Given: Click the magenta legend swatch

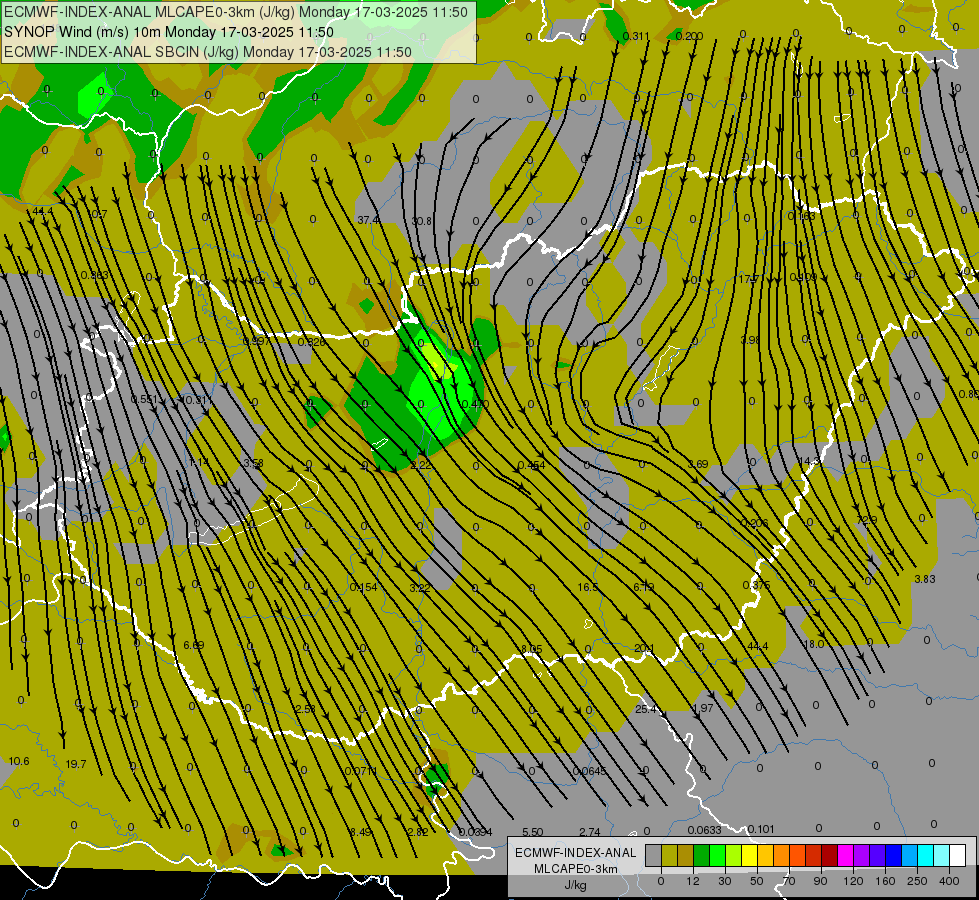Looking at the screenshot, I should point(845,855).
